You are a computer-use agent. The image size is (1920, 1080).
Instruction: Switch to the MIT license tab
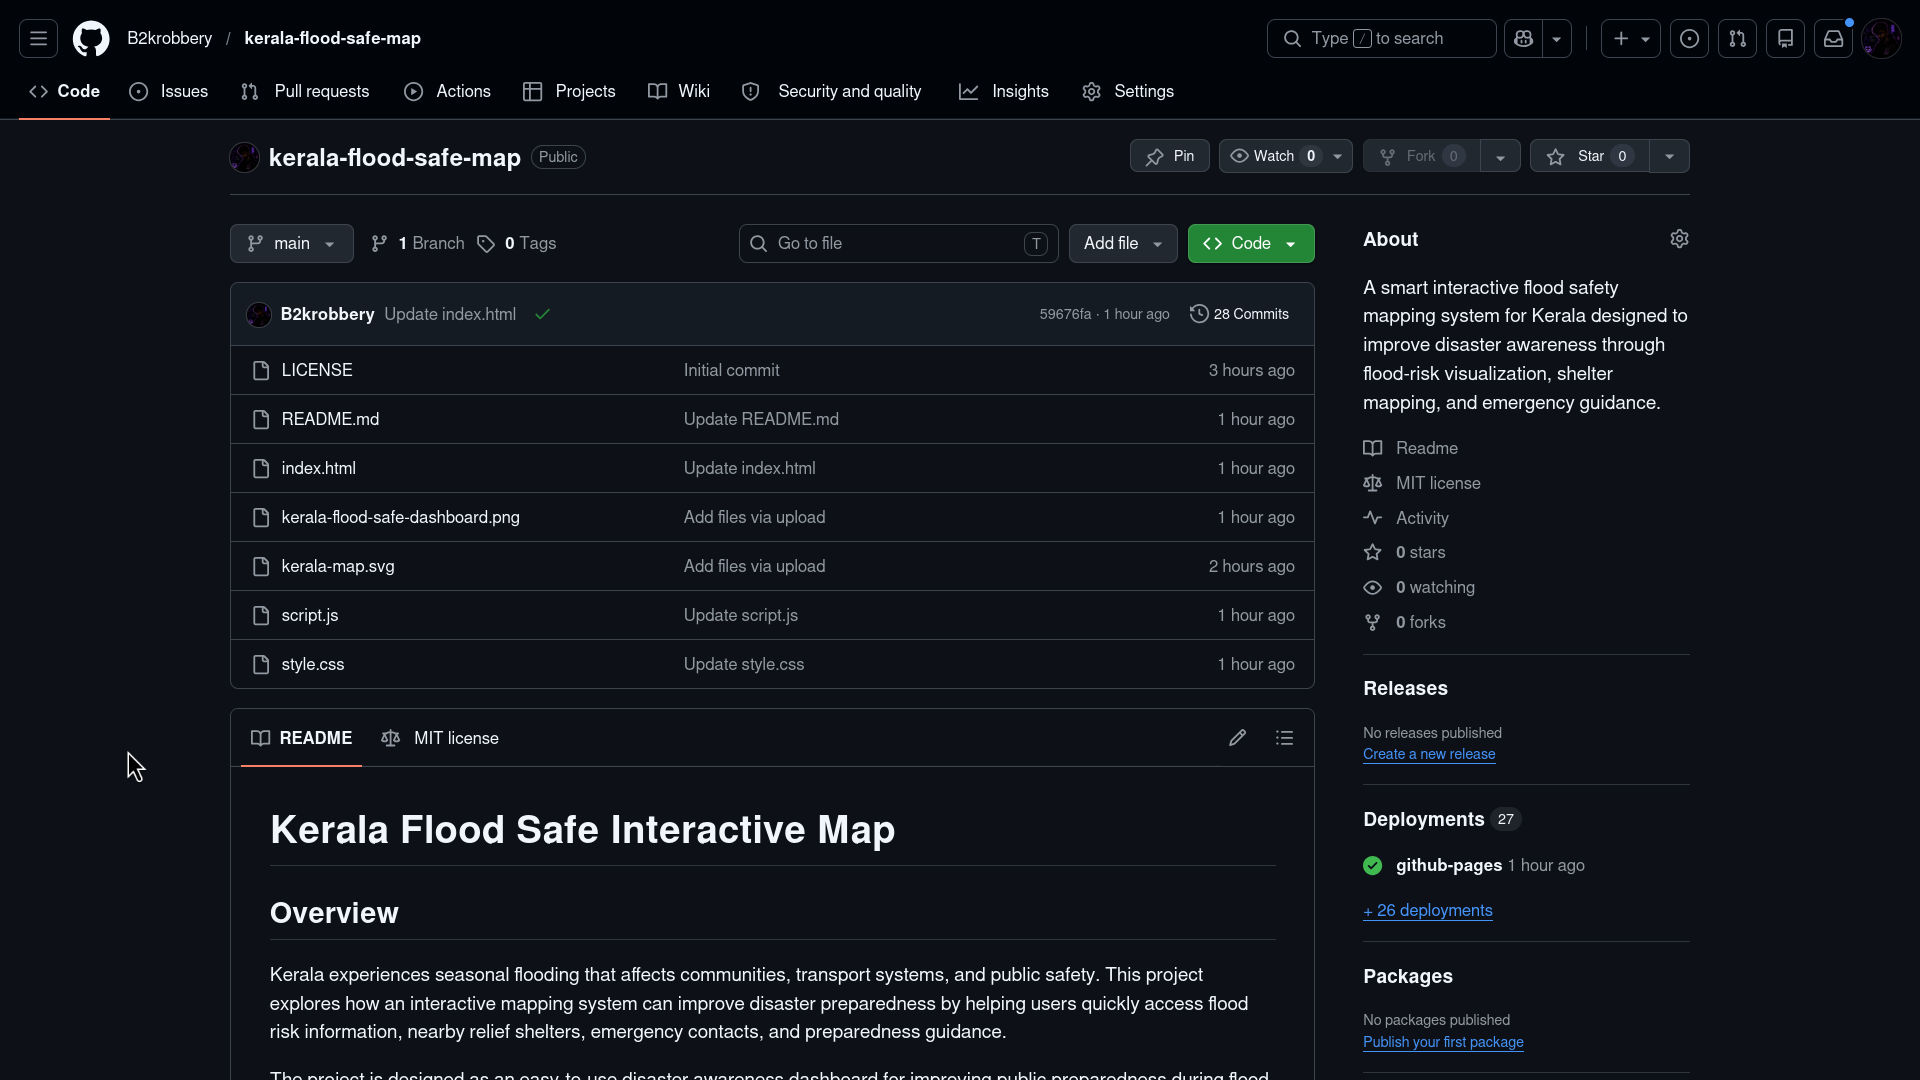click(x=440, y=738)
